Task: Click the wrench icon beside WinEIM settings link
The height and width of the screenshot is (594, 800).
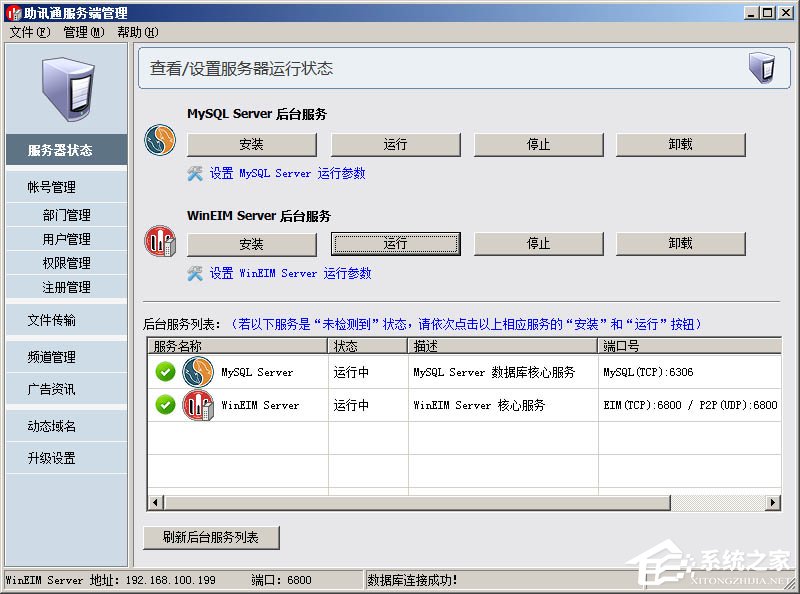Action: 196,272
